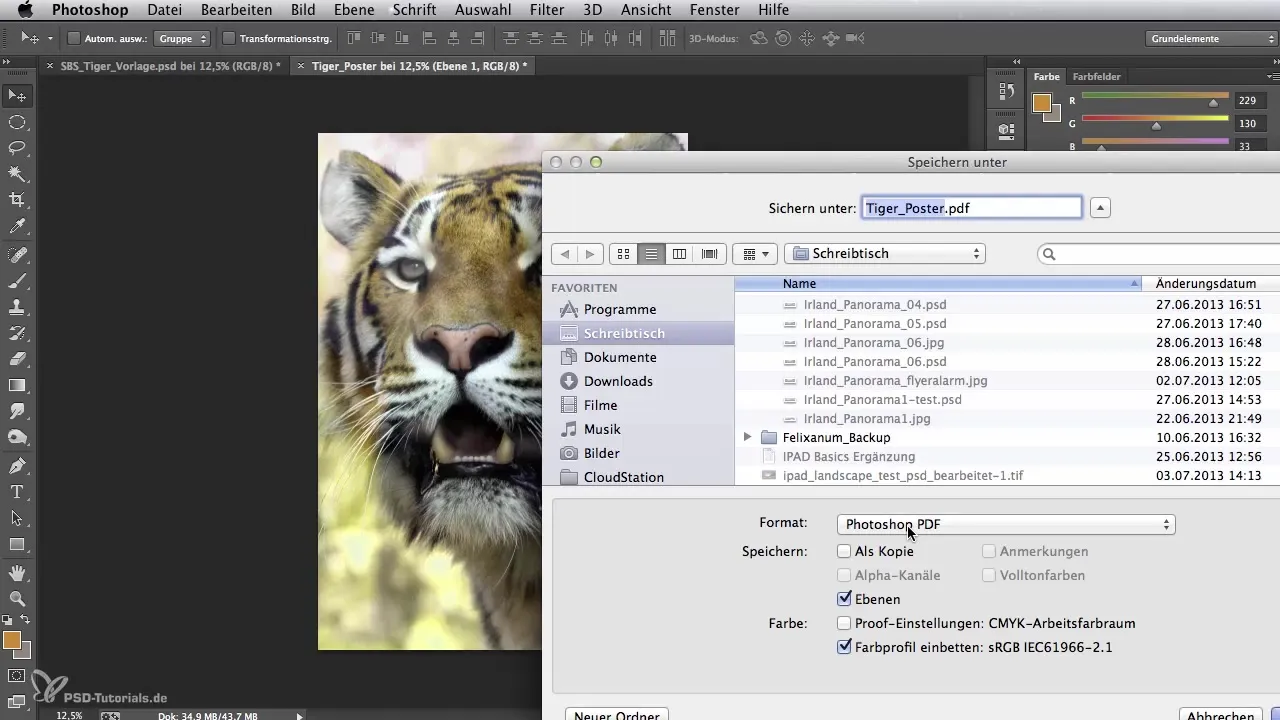Switch save dialog to Cover Flow view
The width and height of the screenshot is (1280, 720).
click(x=709, y=254)
